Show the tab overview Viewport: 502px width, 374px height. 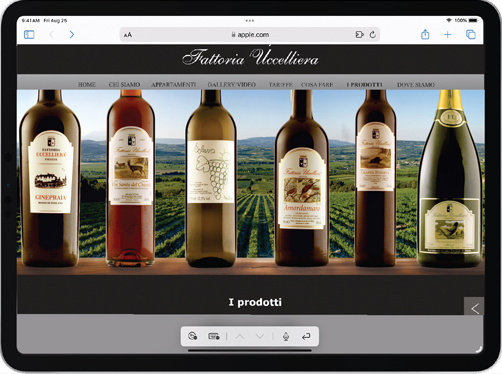pyautogui.click(x=471, y=34)
